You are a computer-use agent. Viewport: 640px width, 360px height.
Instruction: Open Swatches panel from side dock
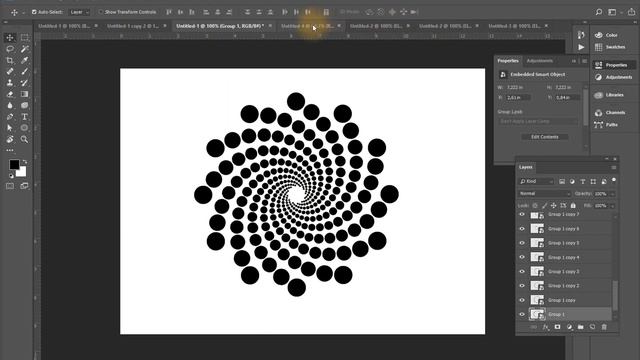pos(611,47)
